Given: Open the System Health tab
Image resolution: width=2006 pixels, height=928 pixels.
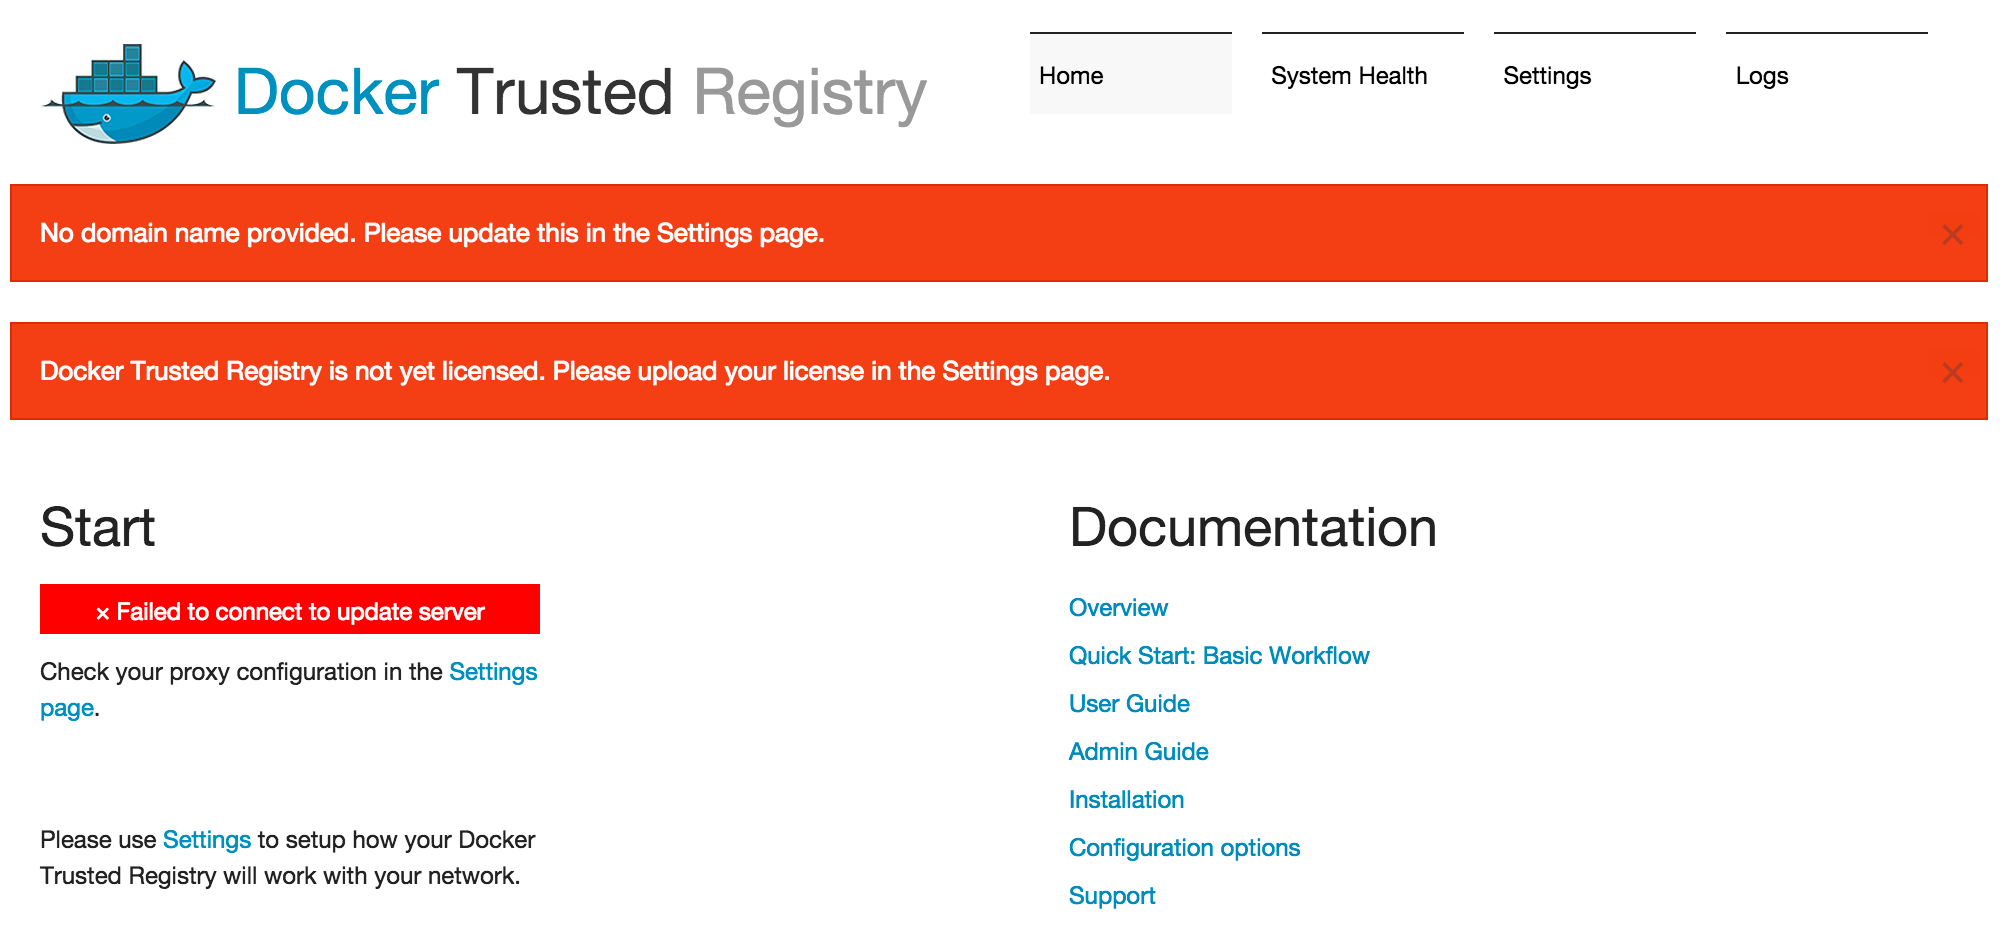Looking at the screenshot, I should [1348, 75].
